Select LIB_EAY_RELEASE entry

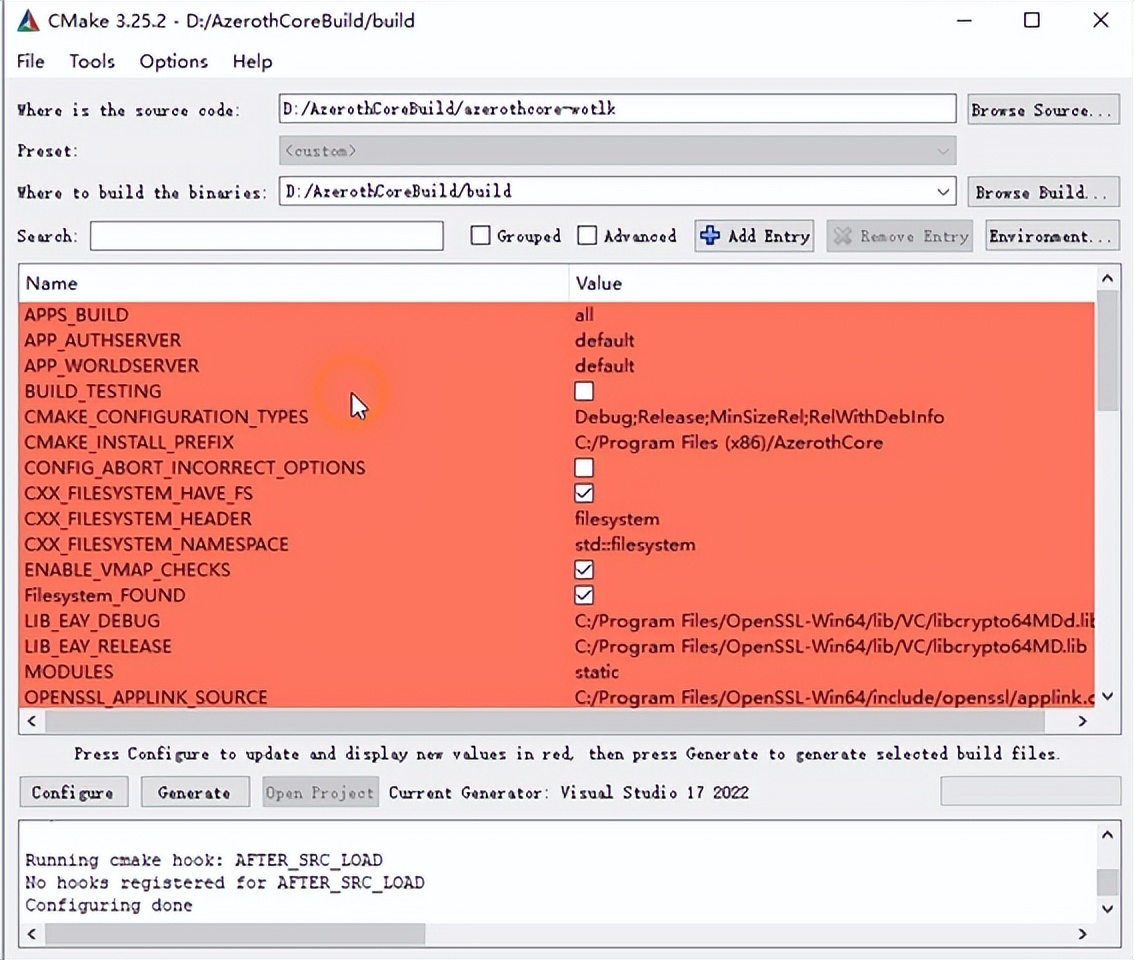click(98, 646)
